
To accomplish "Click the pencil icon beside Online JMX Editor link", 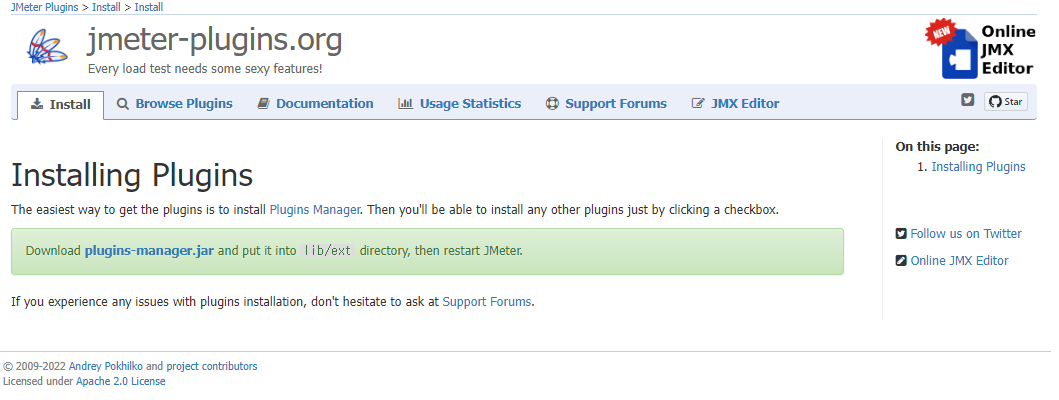I will tap(901, 261).
